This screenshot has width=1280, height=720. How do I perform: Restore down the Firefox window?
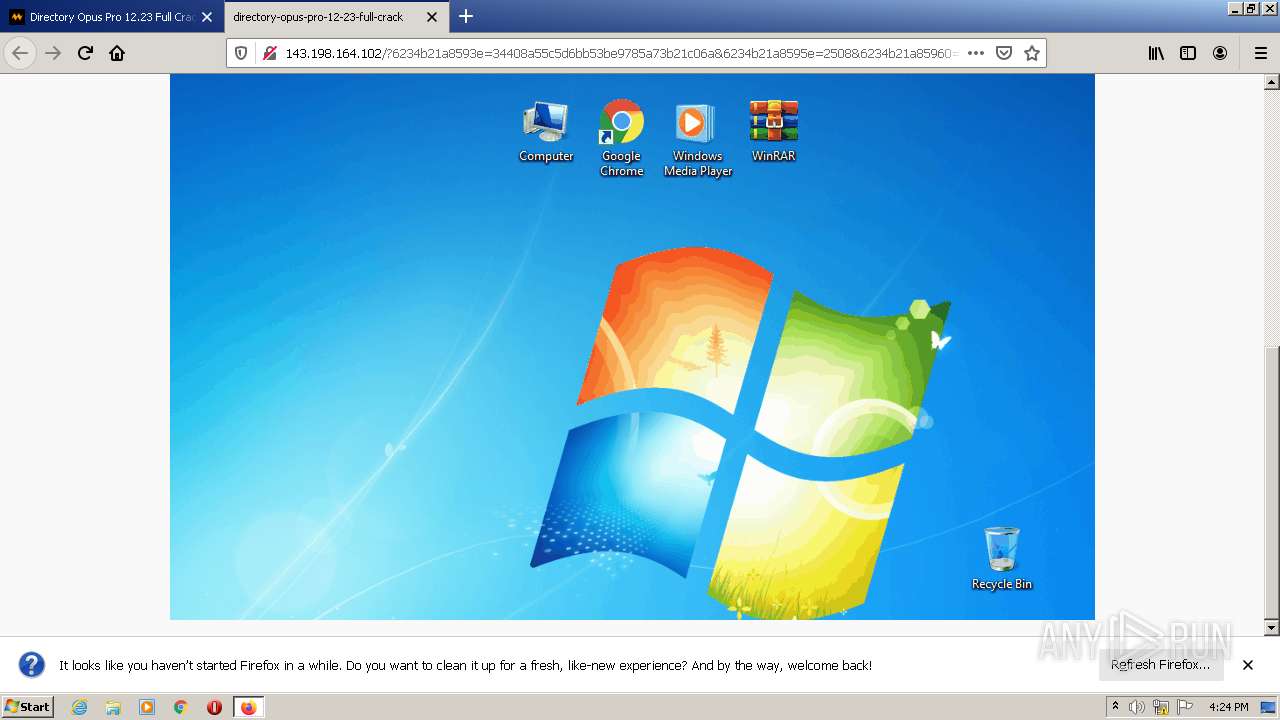point(1251,8)
